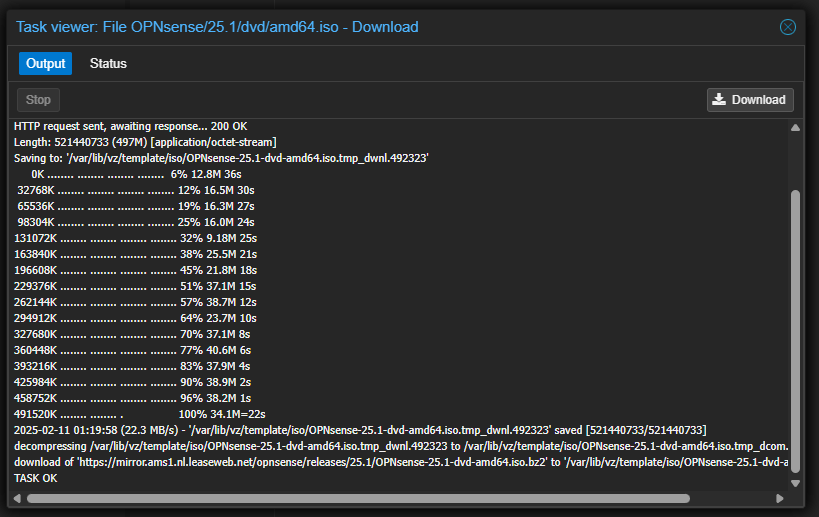
Task: Click the 98304K 25% progress line
Action: coord(136,222)
